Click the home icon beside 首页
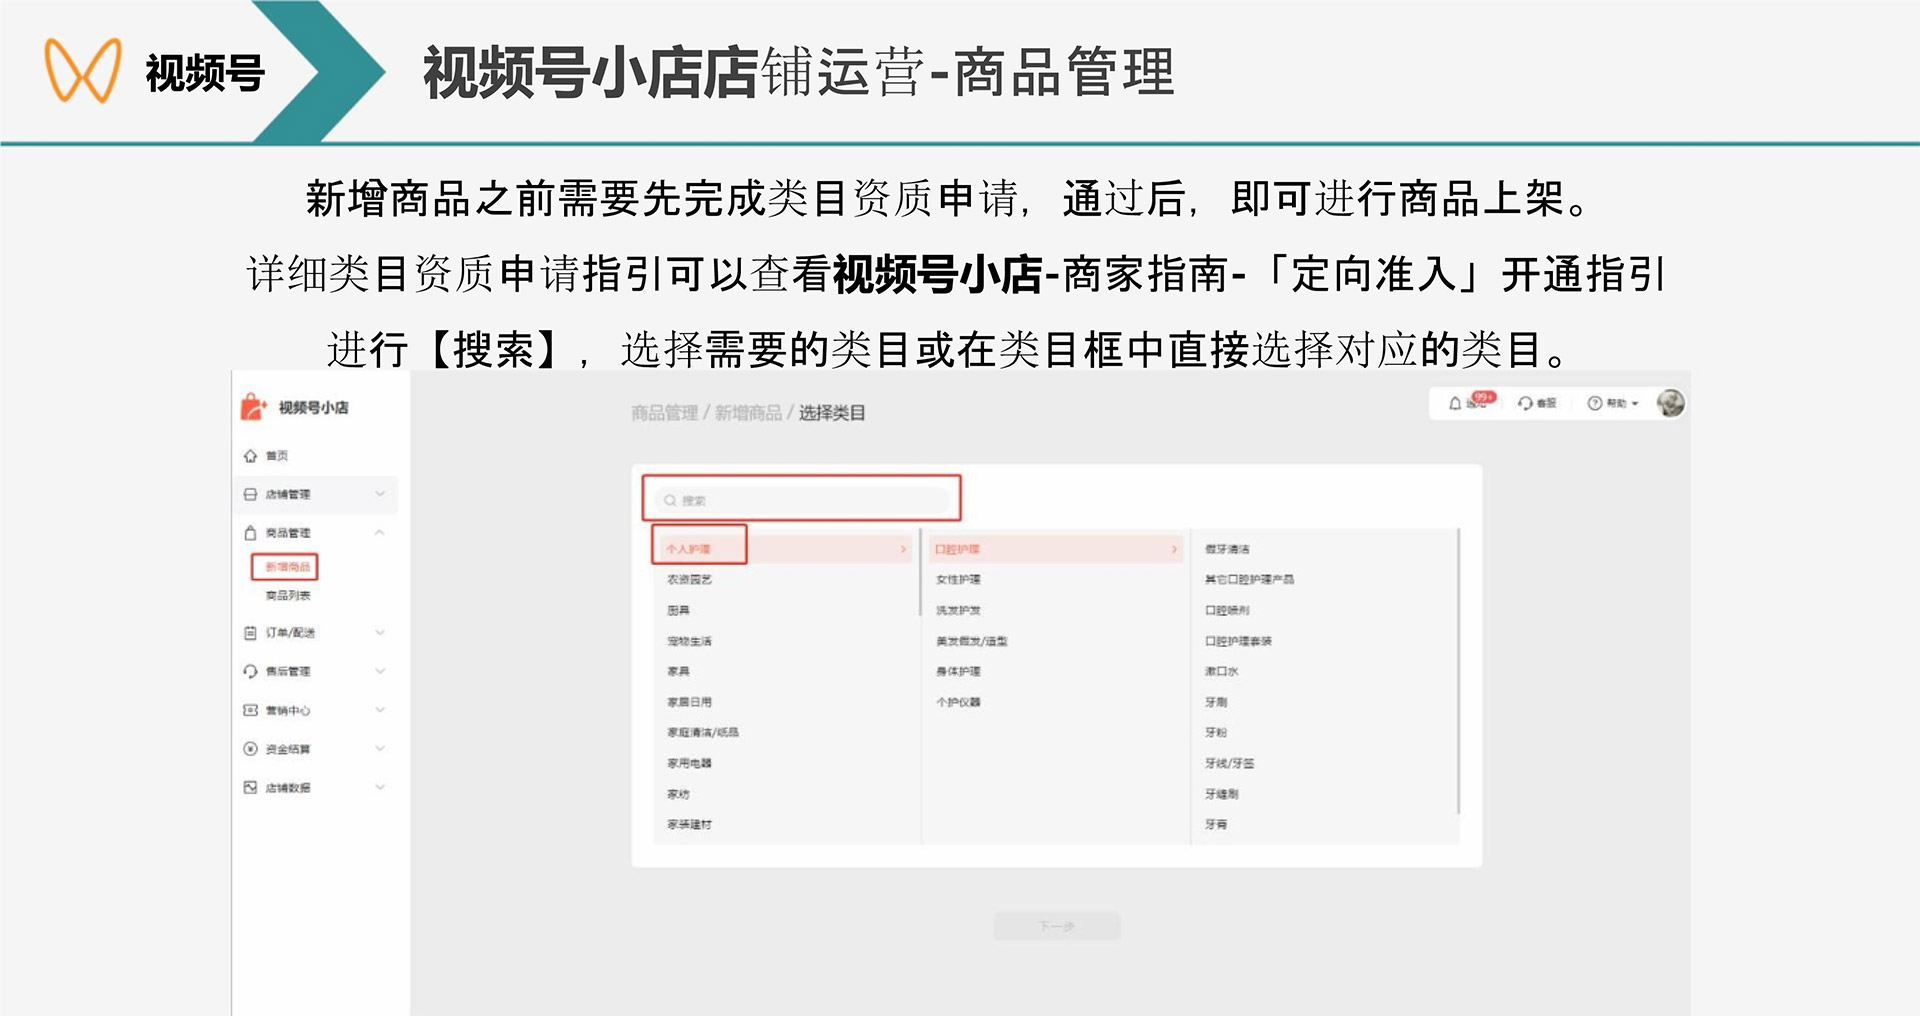The image size is (1920, 1016). [250, 456]
